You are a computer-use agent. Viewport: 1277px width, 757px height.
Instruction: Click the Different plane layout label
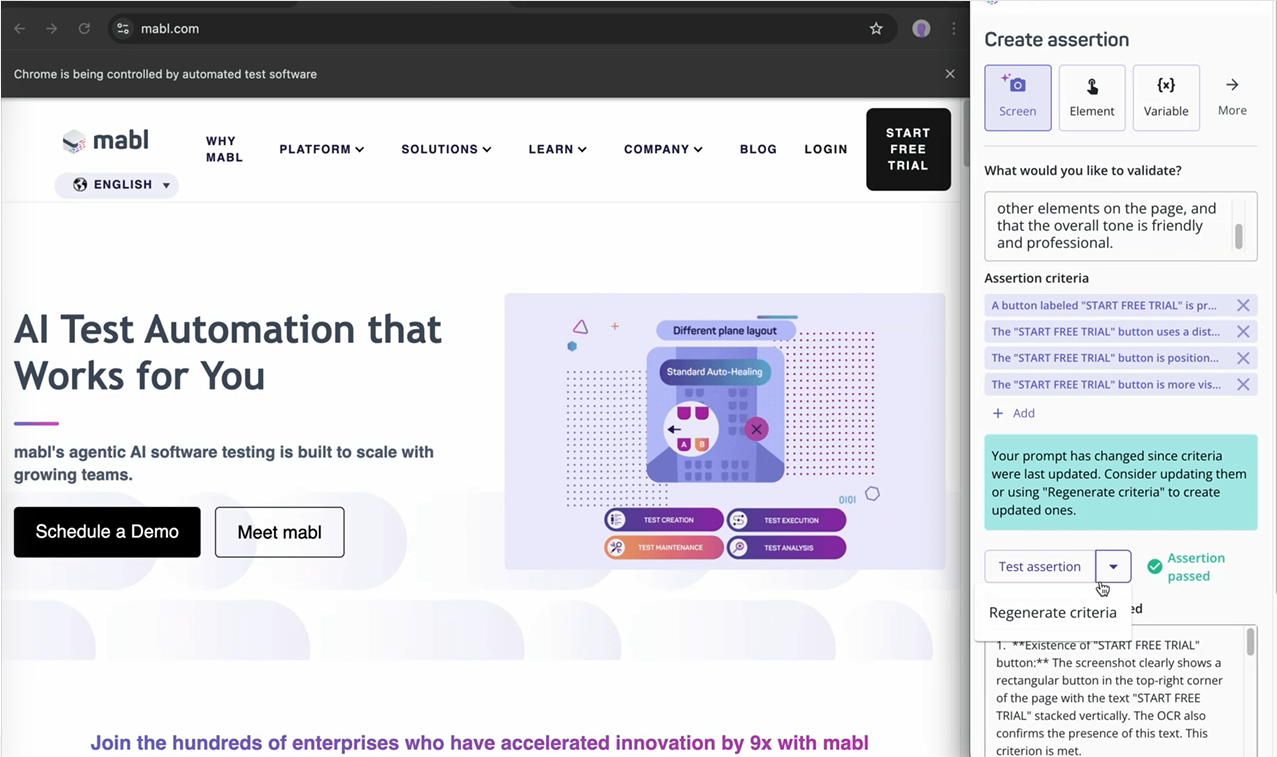725,331
